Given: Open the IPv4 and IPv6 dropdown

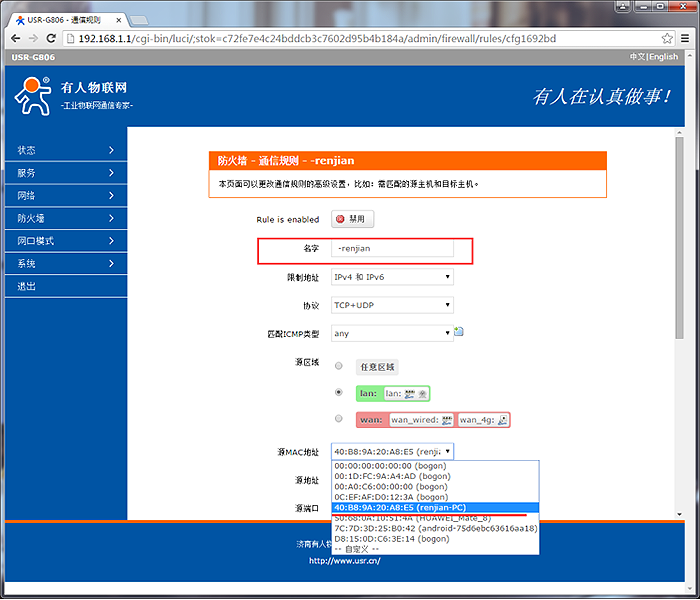Looking at the screenshot, I should [392, 277].
